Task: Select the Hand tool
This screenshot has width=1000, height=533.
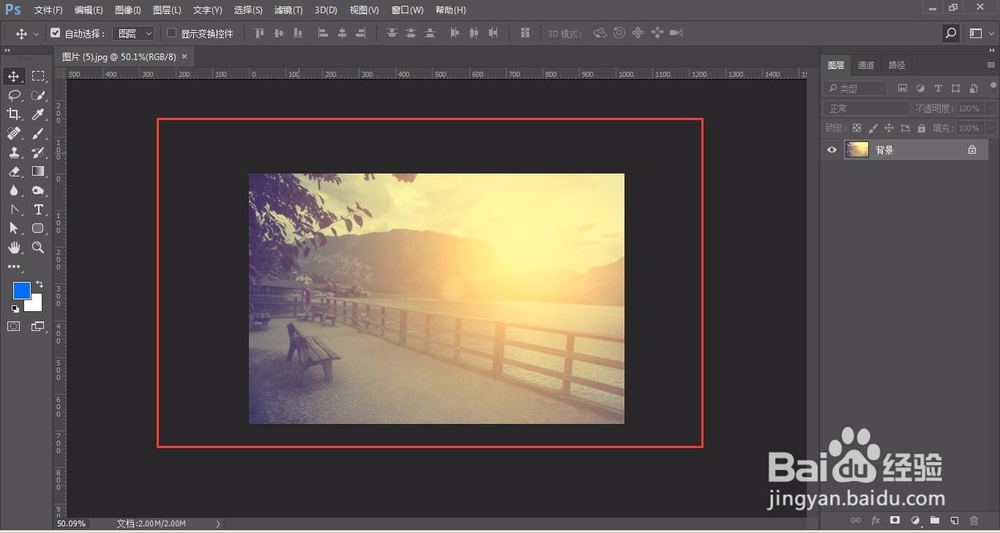Action: [x=13, y=247]
